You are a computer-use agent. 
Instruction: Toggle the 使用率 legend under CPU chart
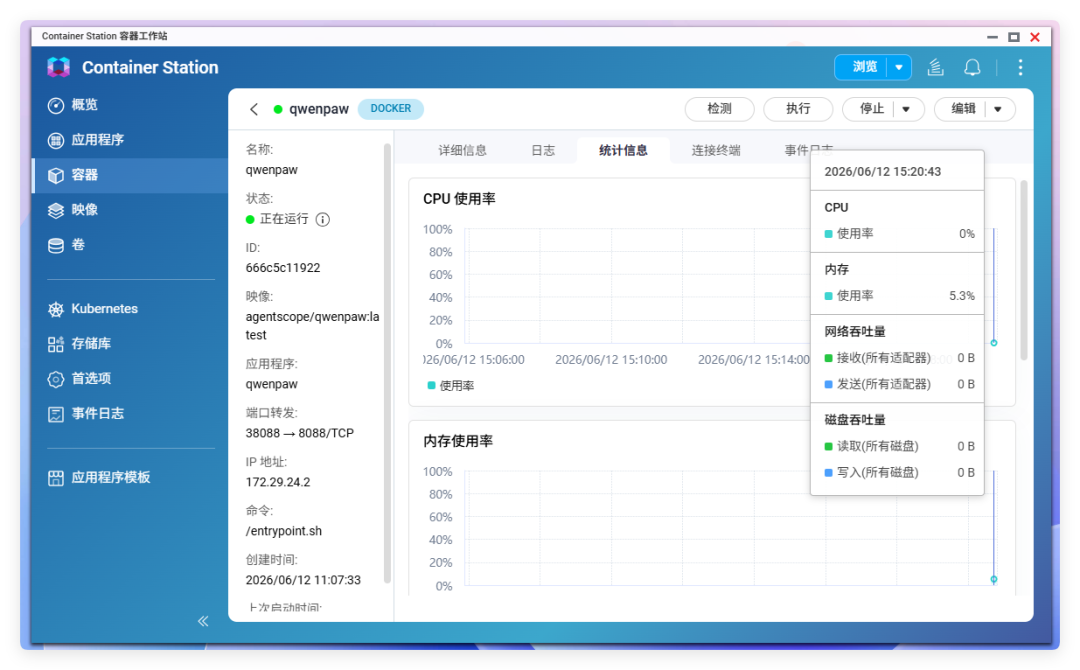[451, 386]
